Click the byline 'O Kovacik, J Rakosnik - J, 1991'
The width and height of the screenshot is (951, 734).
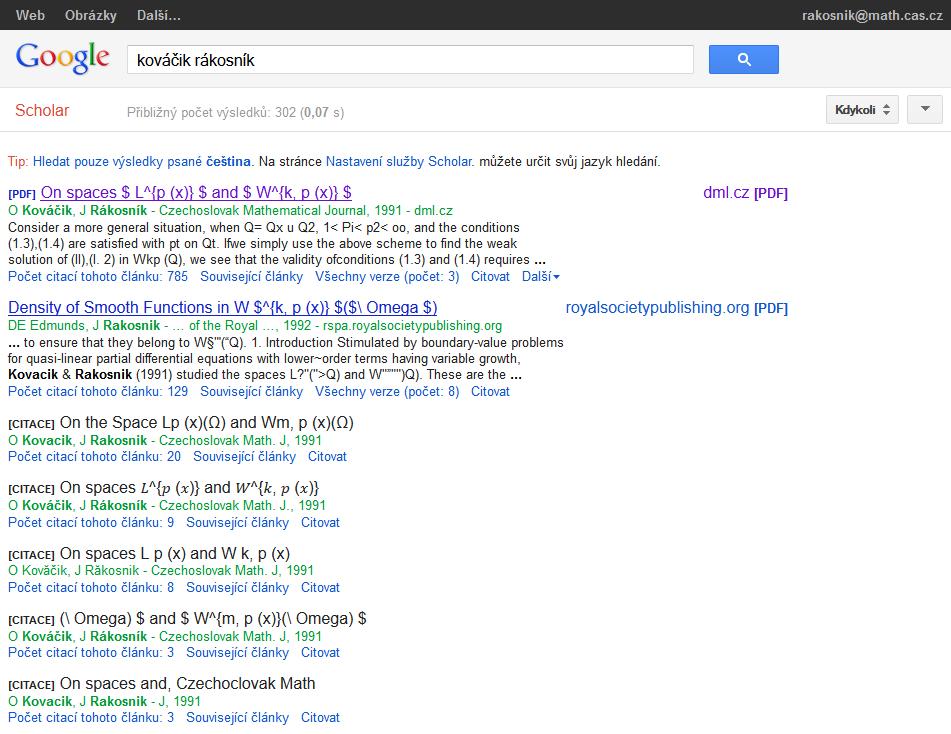tap(104, 701)
